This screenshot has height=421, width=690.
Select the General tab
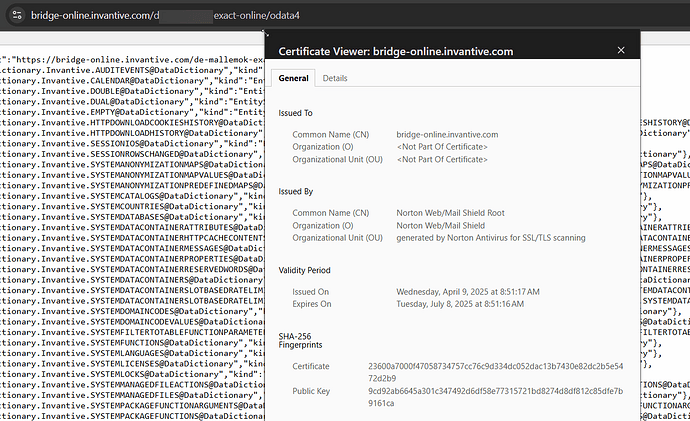click(x=293, y=78)
